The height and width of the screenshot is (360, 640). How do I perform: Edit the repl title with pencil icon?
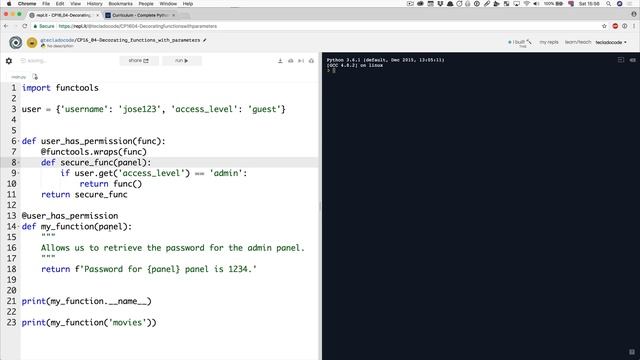[204, 40]
